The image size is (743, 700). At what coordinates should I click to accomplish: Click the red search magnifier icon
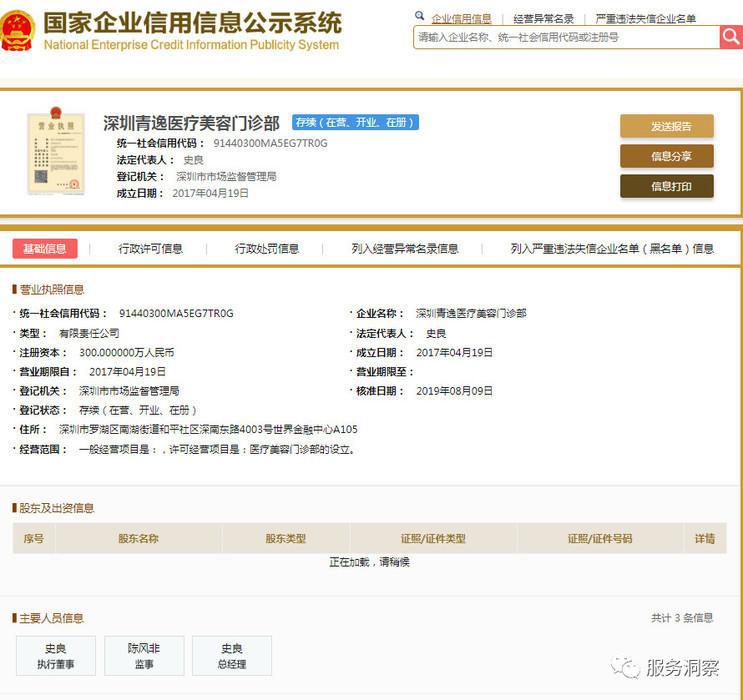click(730, 37)
